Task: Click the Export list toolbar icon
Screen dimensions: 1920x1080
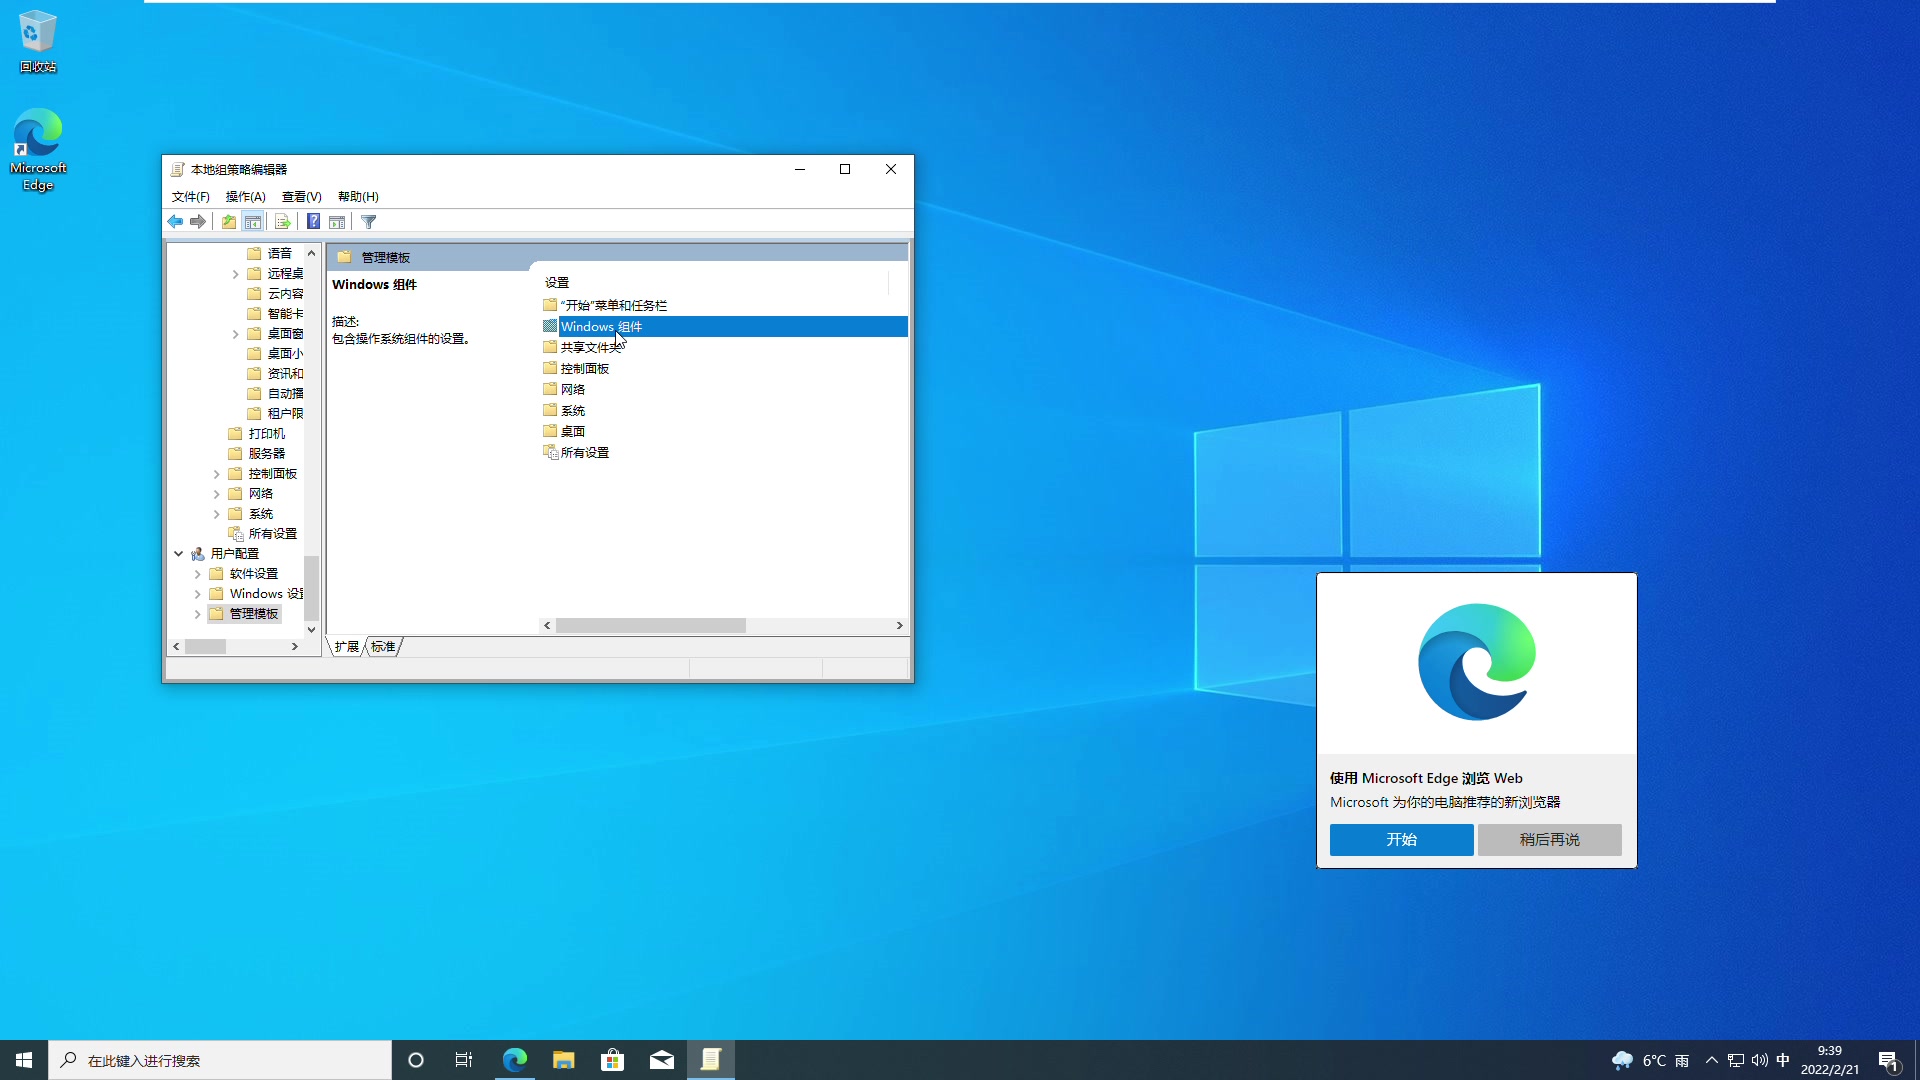Action: point(282,222)
